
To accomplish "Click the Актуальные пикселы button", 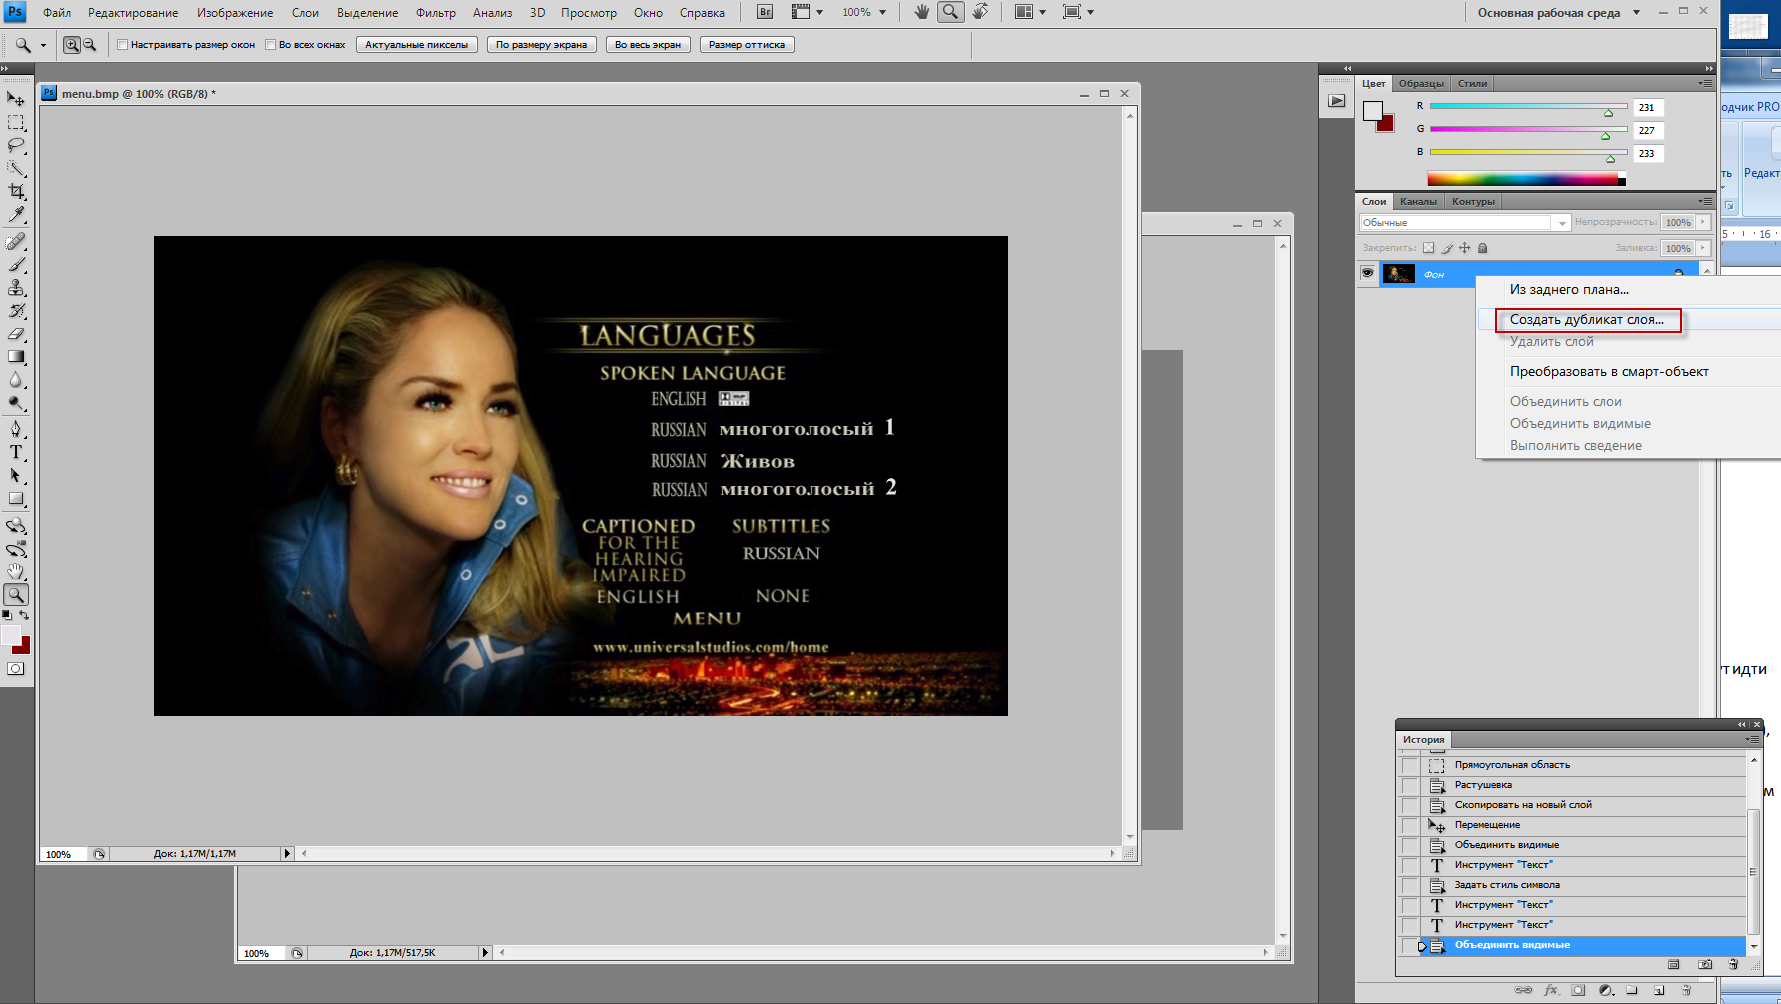I will click(x=417, y=44).
